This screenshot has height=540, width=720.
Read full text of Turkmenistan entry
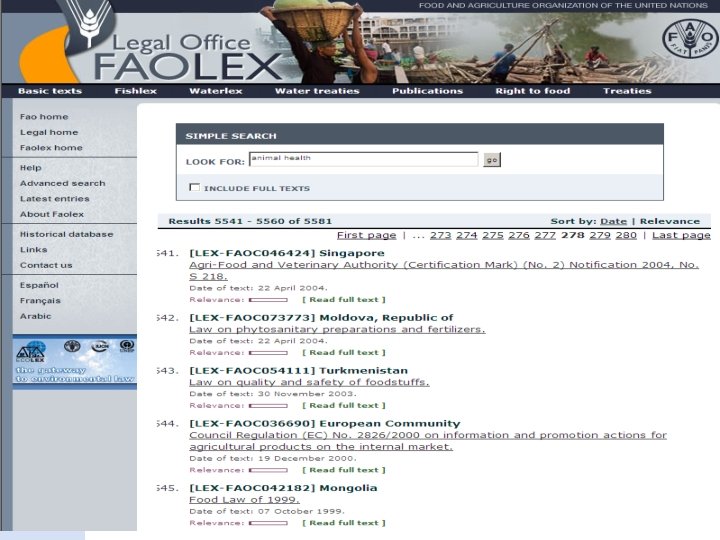click(344, 405)
